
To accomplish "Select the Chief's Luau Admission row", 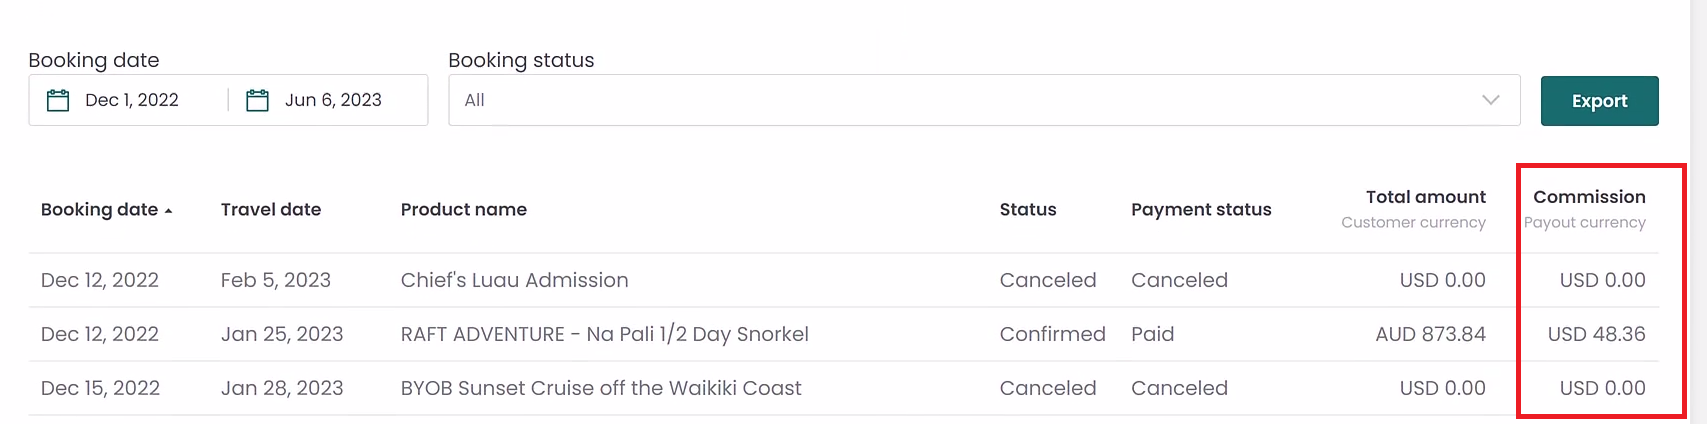I will (844, 280).
